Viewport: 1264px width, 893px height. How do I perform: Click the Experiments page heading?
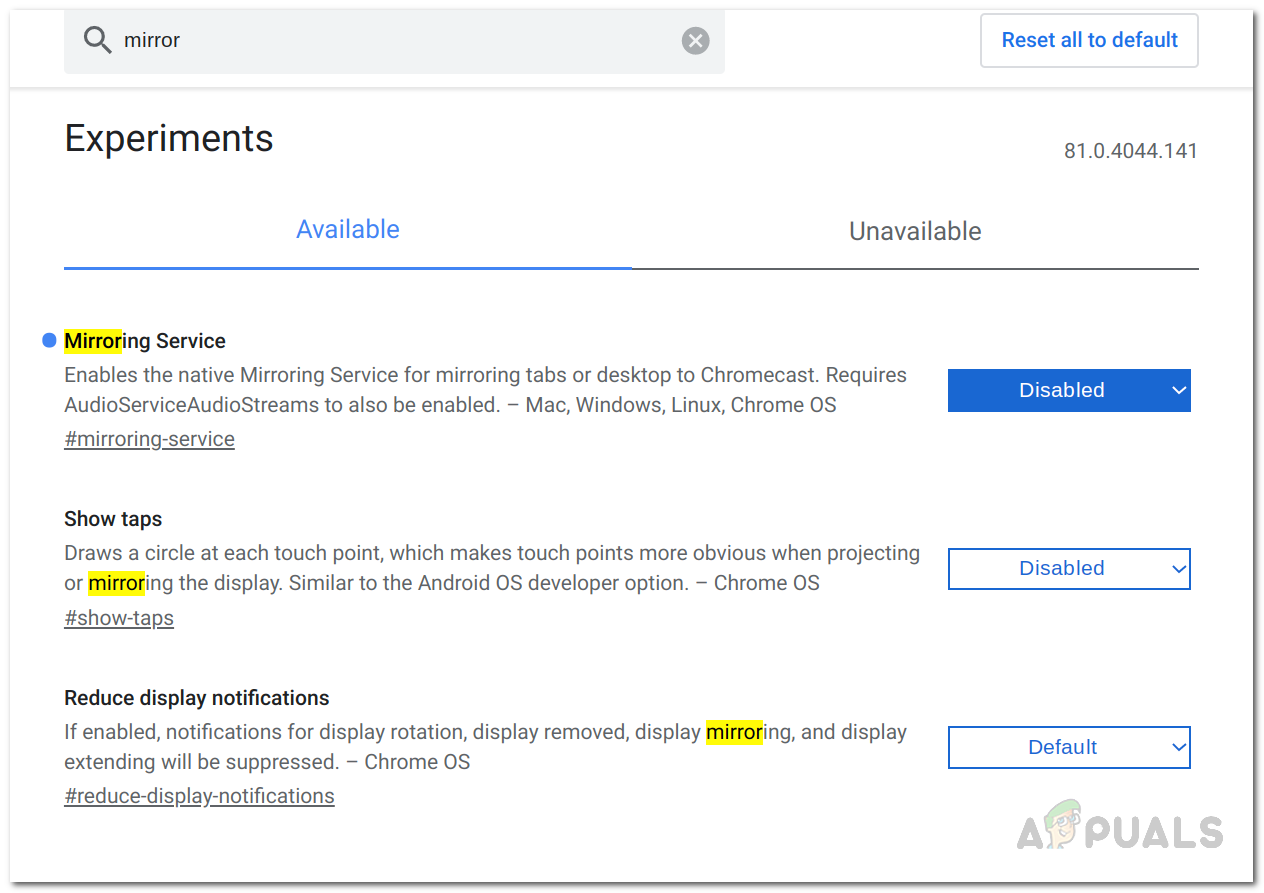169,139
